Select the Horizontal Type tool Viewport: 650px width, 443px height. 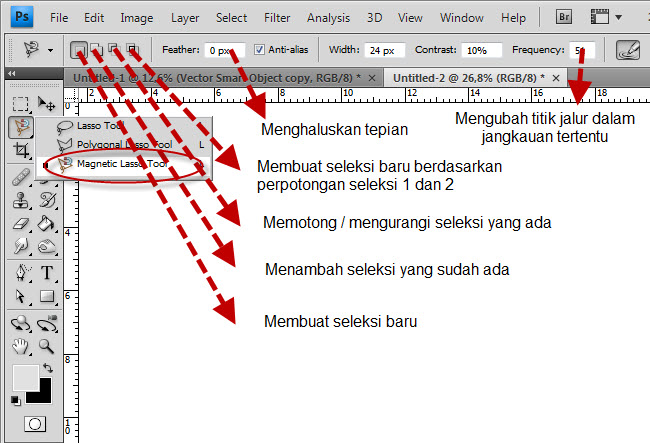click(x=47, y=273)
